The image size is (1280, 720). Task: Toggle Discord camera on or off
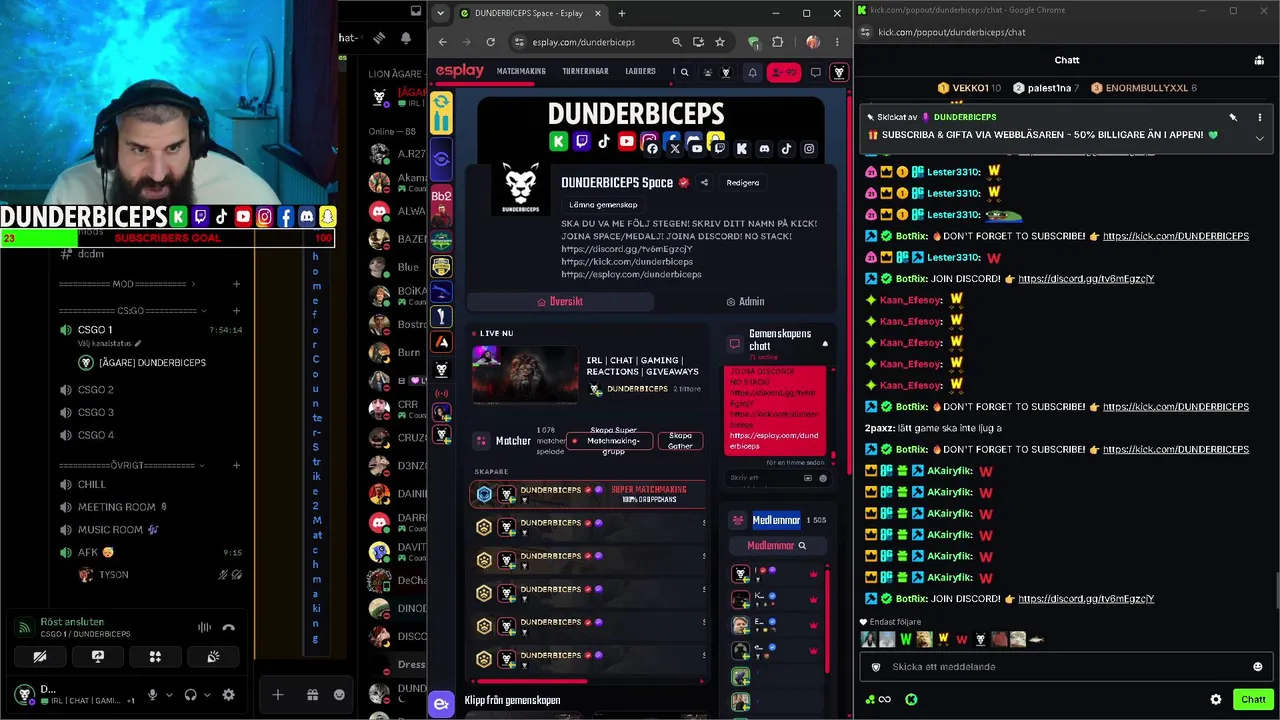click(40, 657)
